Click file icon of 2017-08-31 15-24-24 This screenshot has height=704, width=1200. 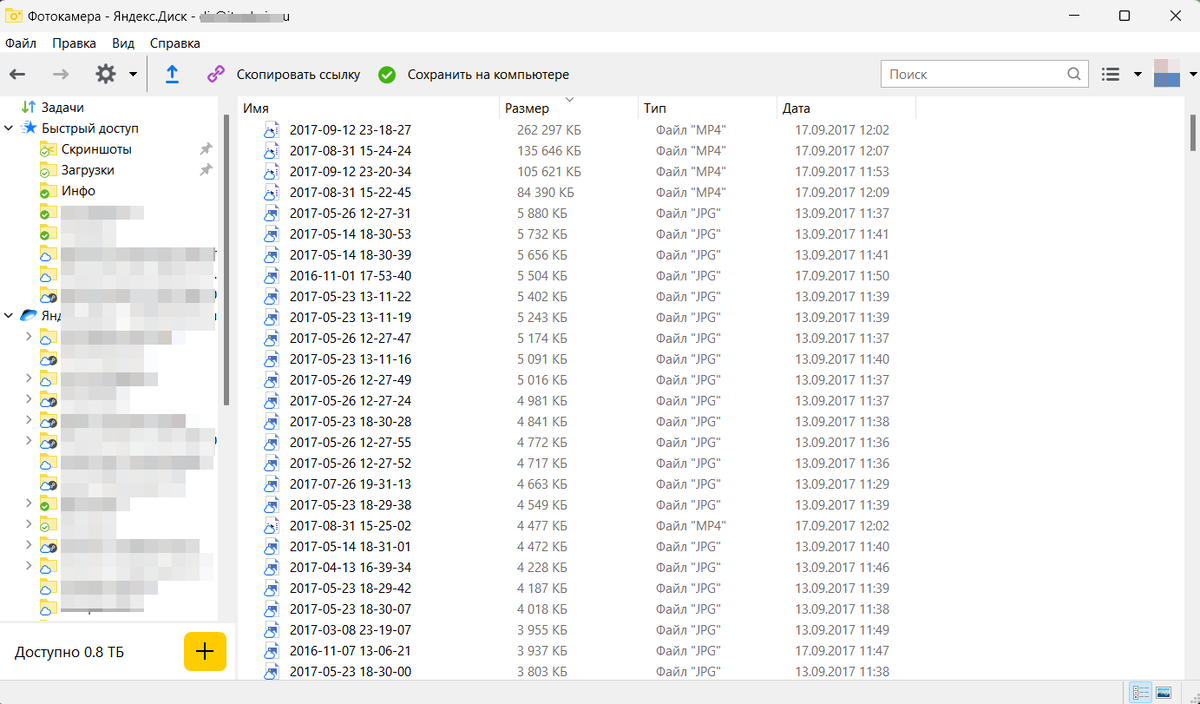[x=270, y=151]
